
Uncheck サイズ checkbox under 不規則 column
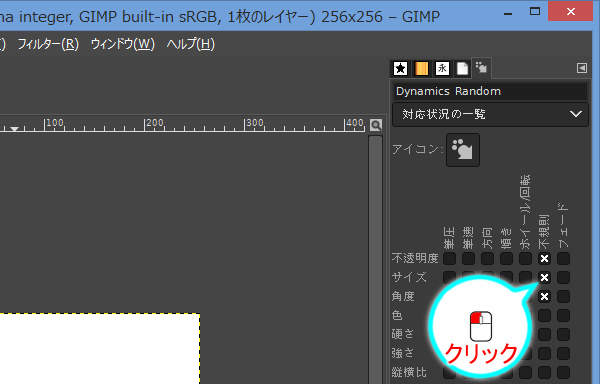(544, 277)
